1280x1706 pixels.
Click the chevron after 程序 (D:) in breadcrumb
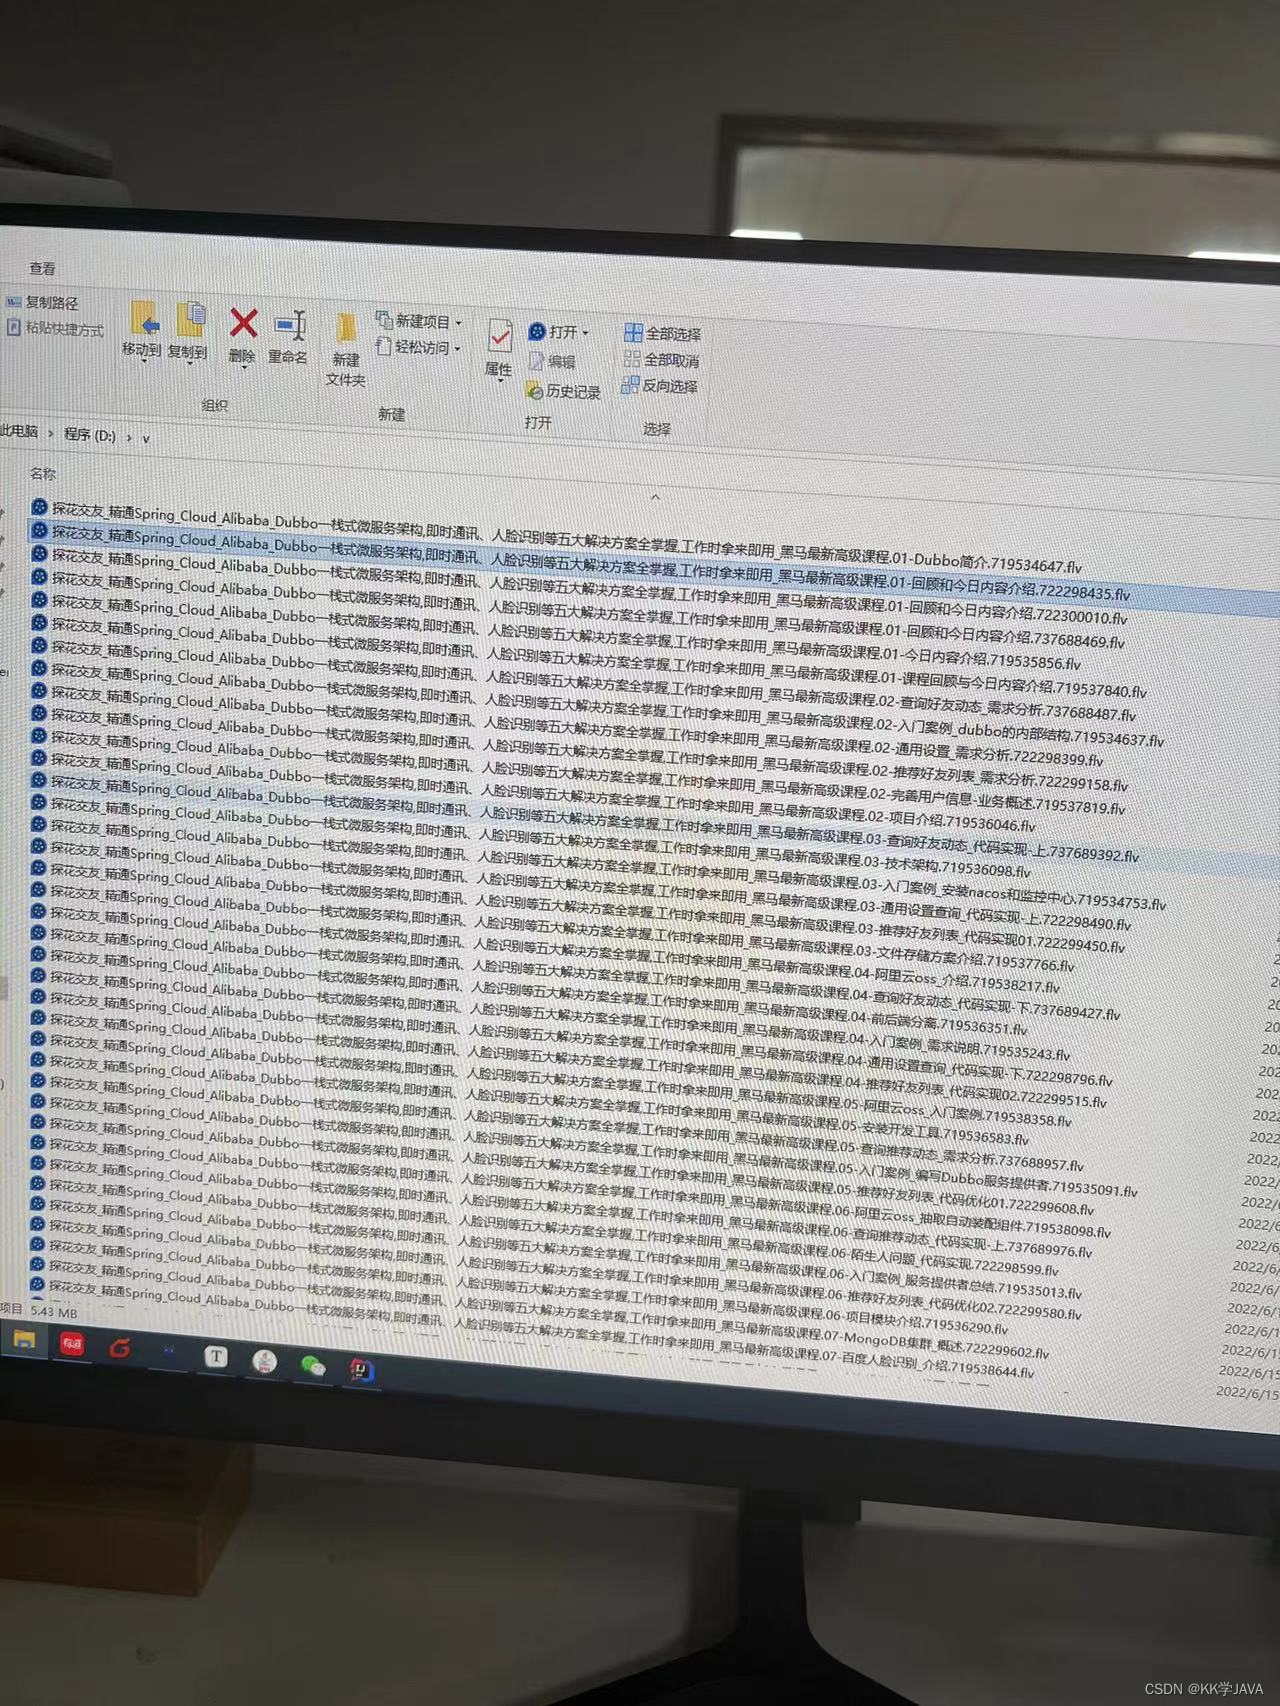[129, 437]
